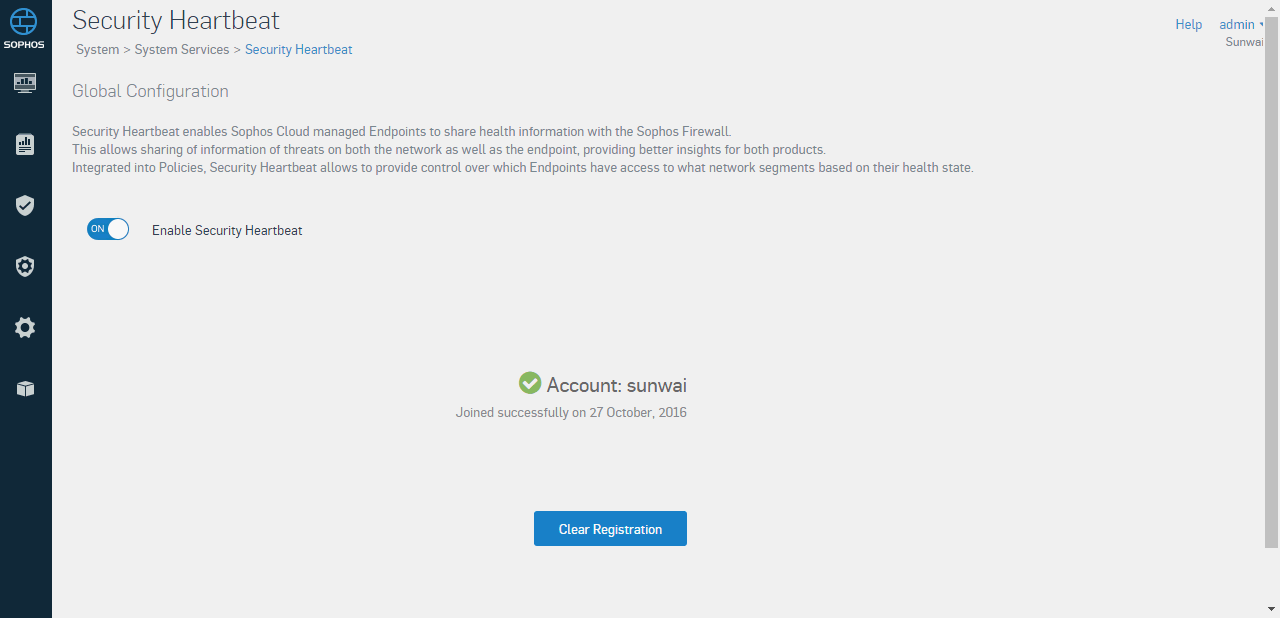Open the protection badge sidebar icon
This screenshot has width=1280, height=618.
pos(25,267)
